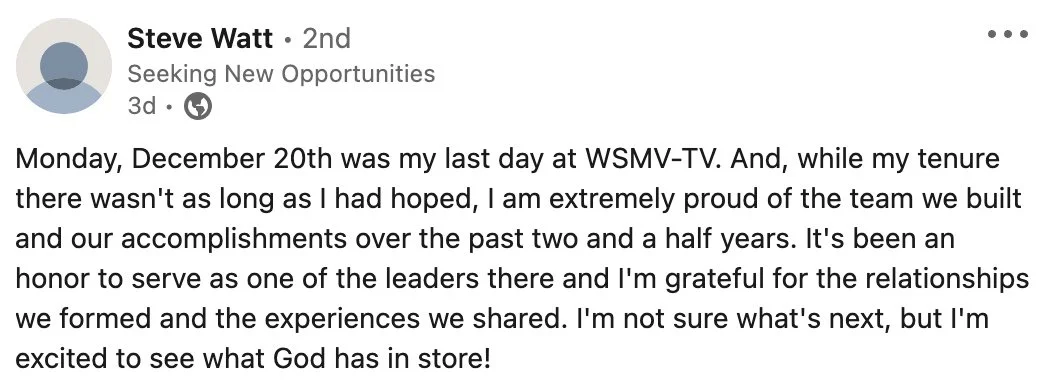Open the three-dot post options menu
The image size is (1060, 384).
pos(1008,33)
